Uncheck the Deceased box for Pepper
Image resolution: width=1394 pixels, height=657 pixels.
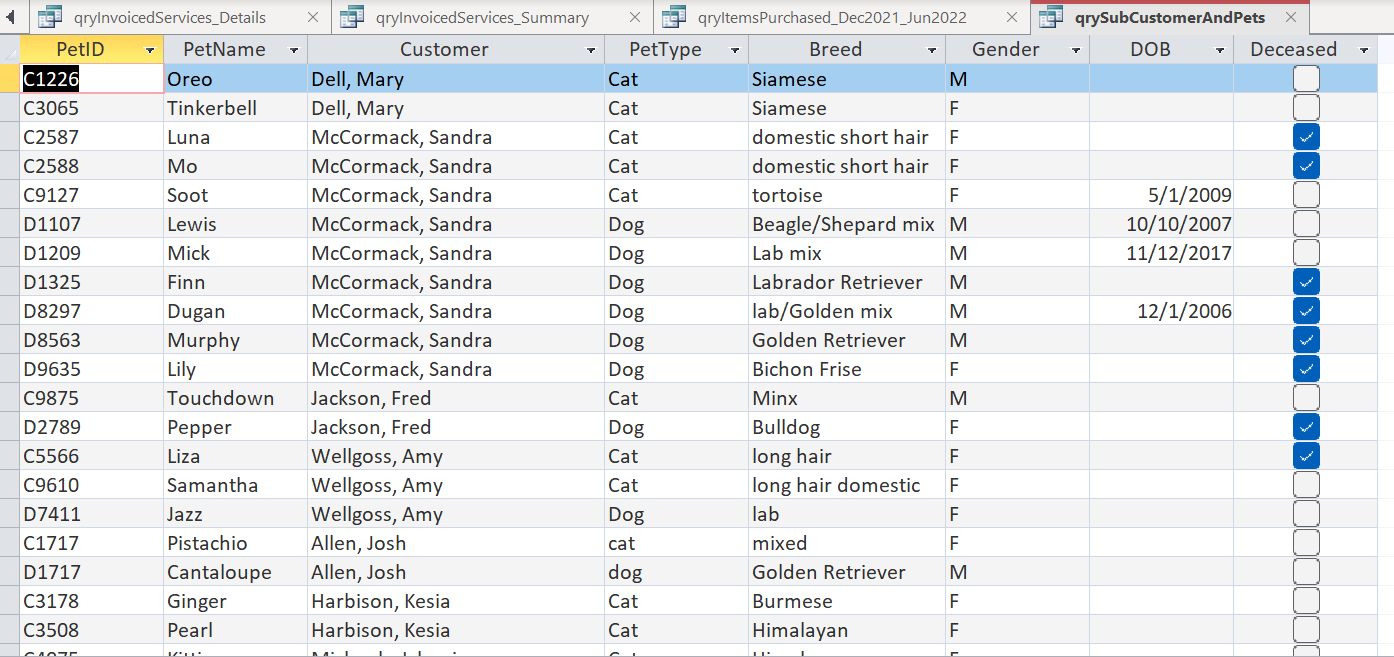pos(1306,426)
